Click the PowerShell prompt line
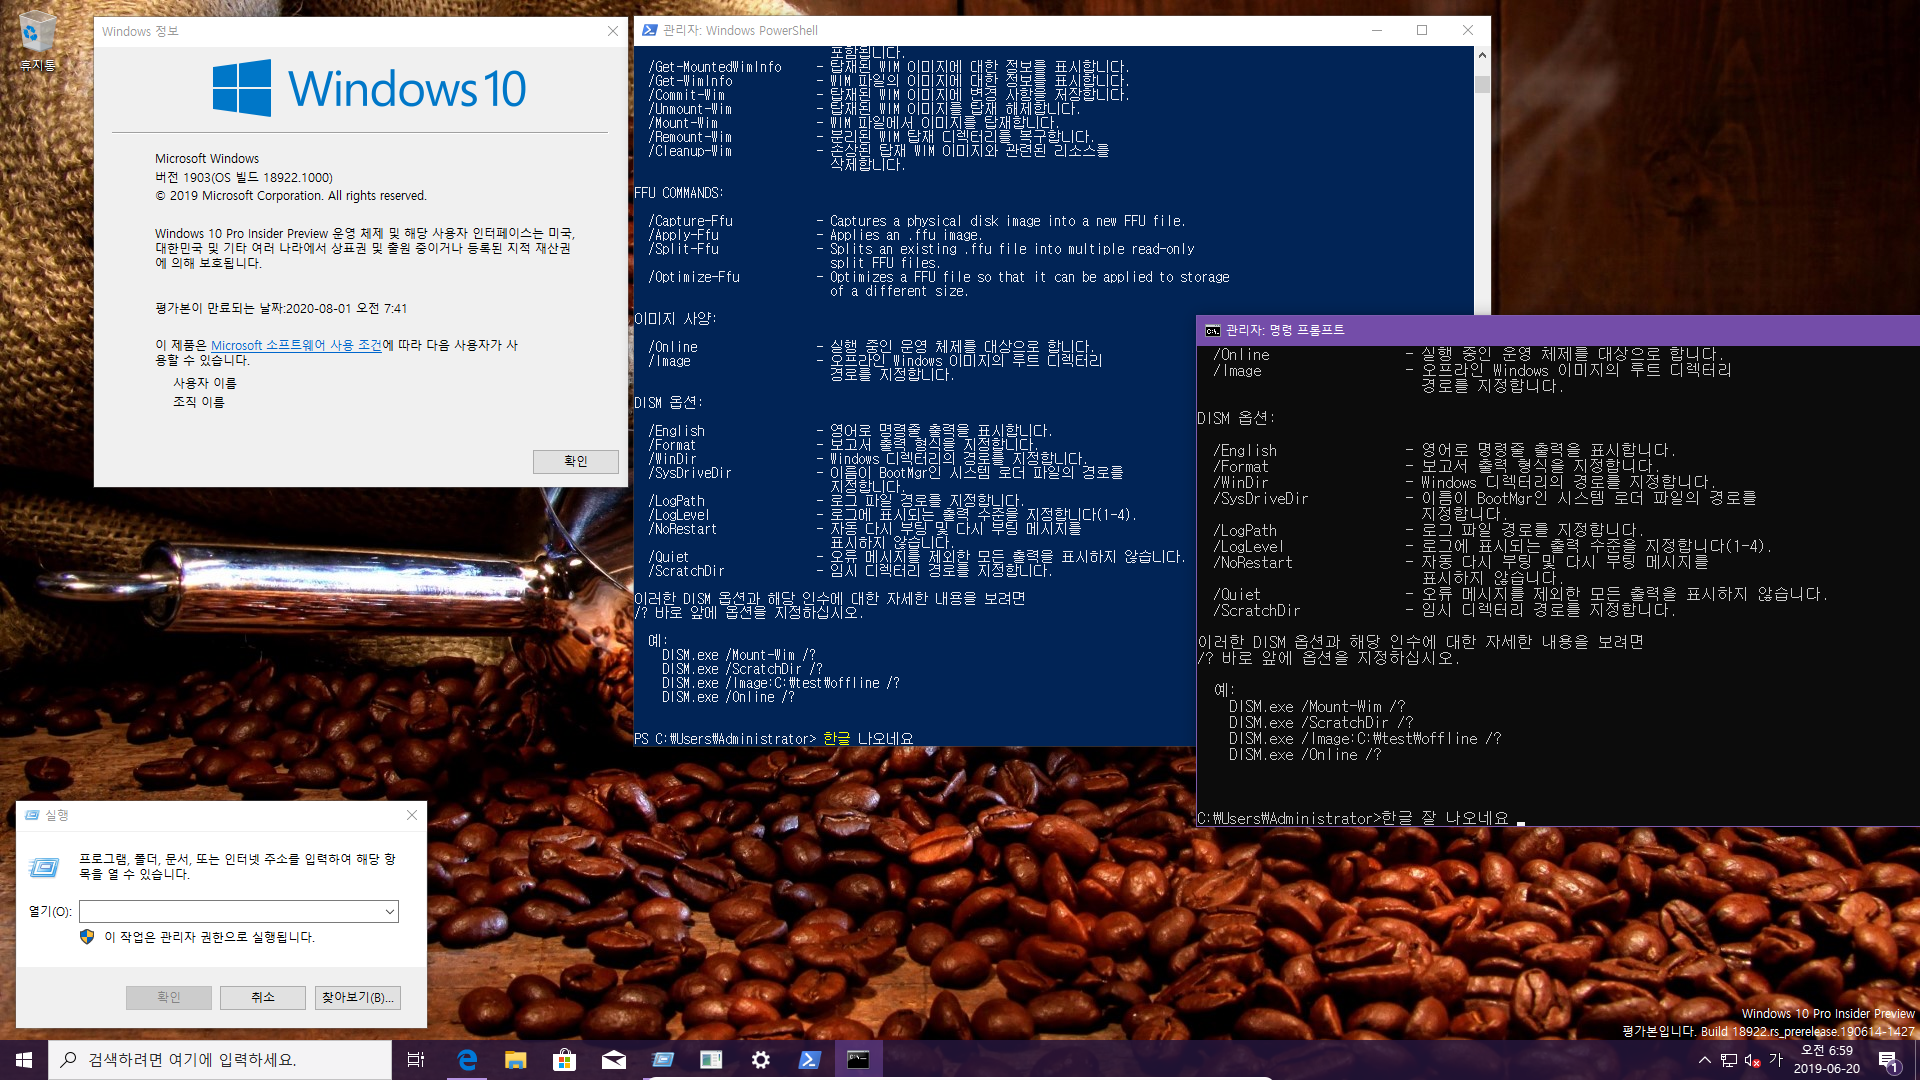 774,739
